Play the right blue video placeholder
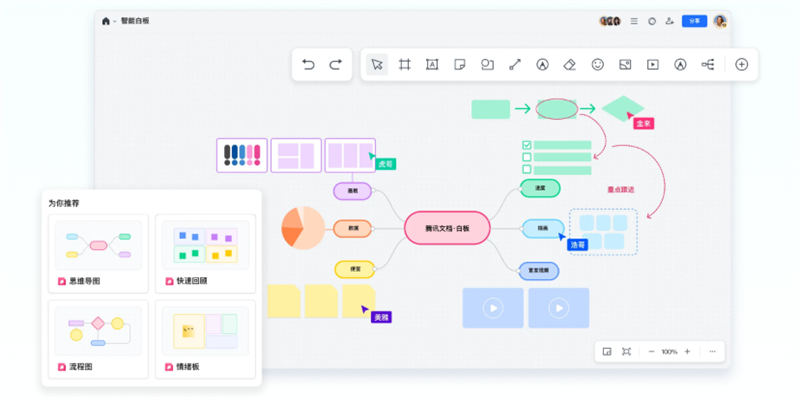 pyautogui.click(x=559, y=308)
